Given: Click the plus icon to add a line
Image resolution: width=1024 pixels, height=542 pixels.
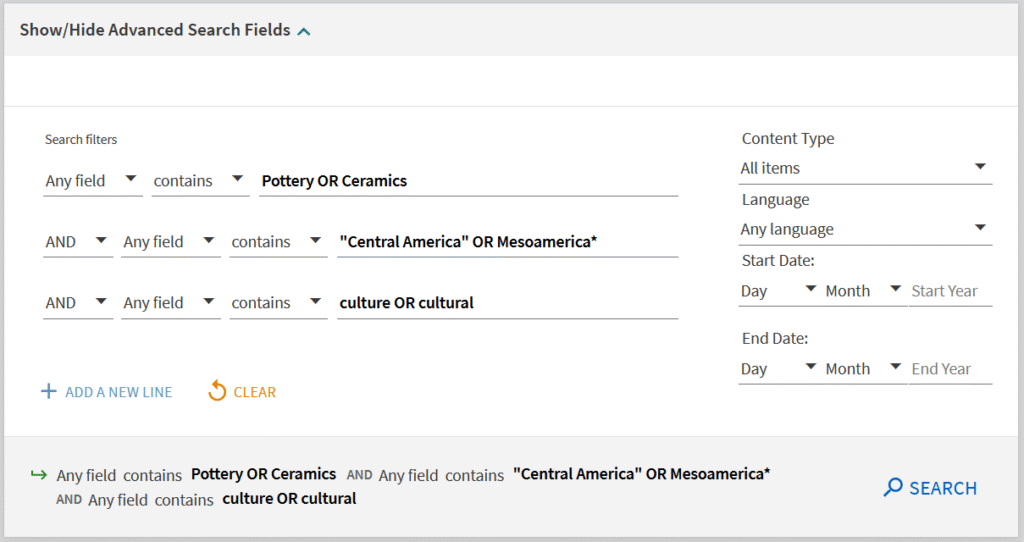Looking at the screenshot, I should pyautogui.click(x=48, y=392).
